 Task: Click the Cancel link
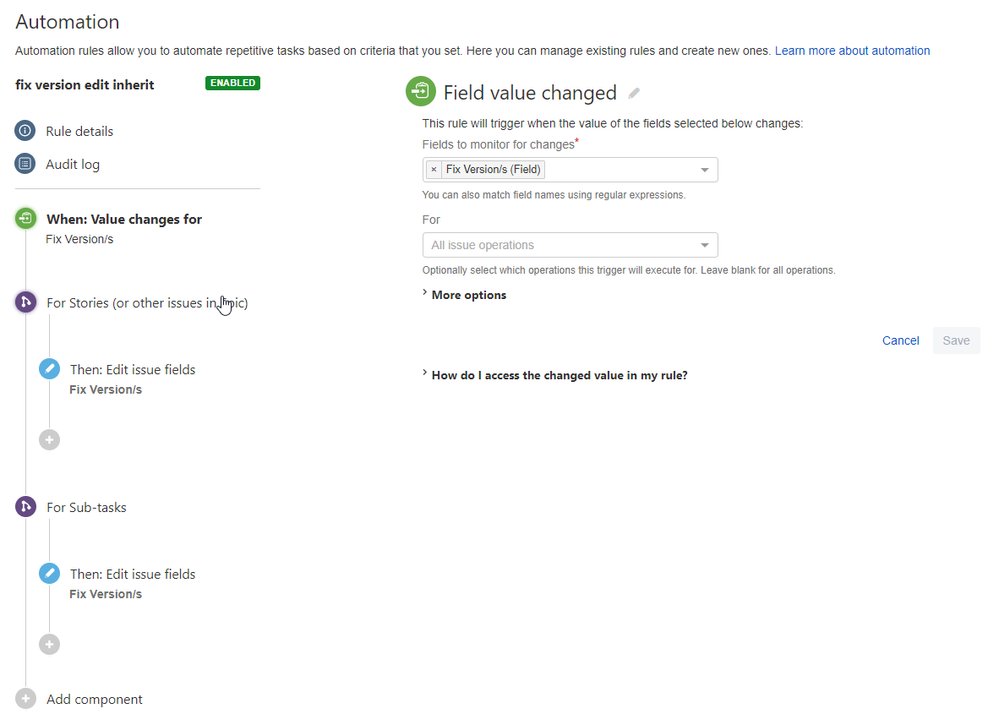(900, 341)
